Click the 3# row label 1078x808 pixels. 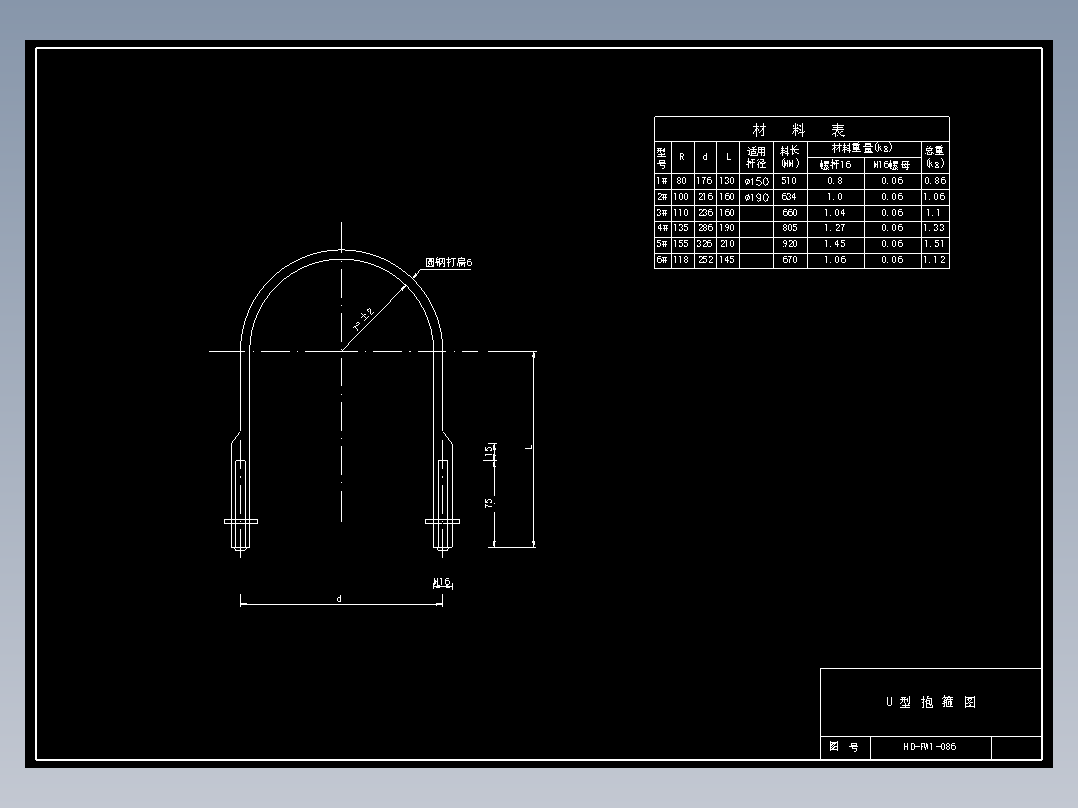coord(661,213)
